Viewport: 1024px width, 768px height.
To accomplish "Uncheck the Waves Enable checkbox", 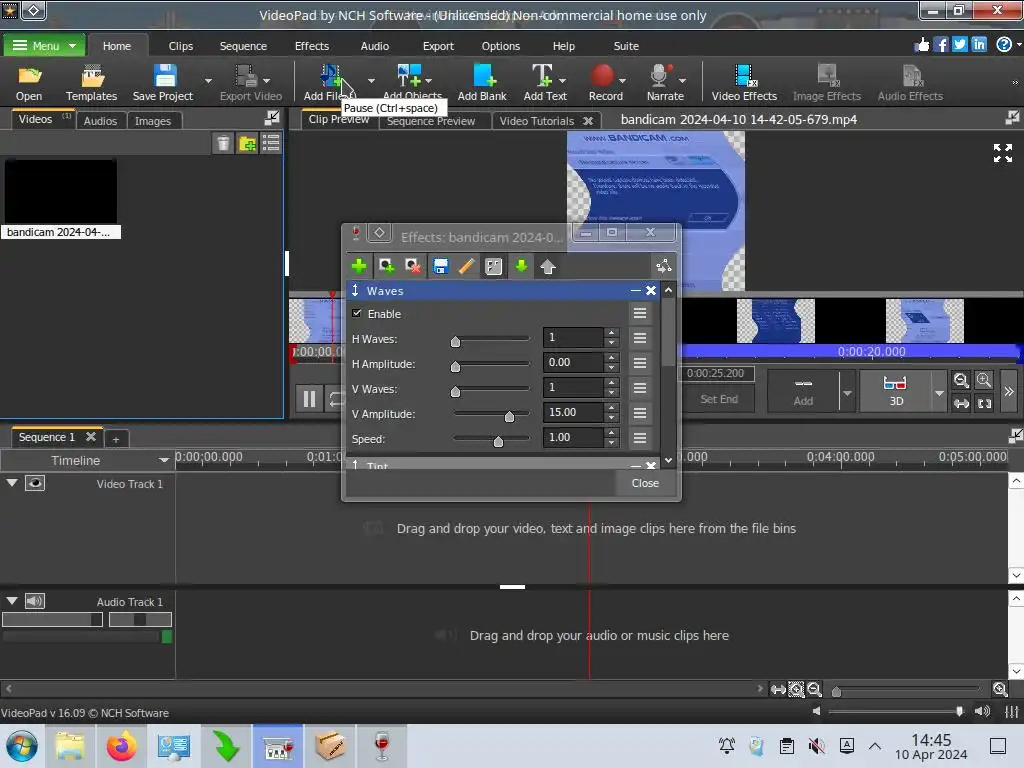I will [x=357, y=313].
